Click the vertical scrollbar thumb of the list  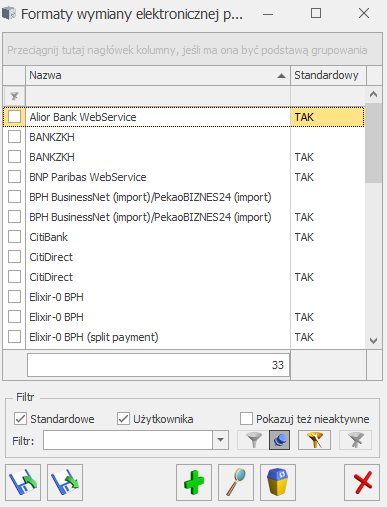(373, 143)
